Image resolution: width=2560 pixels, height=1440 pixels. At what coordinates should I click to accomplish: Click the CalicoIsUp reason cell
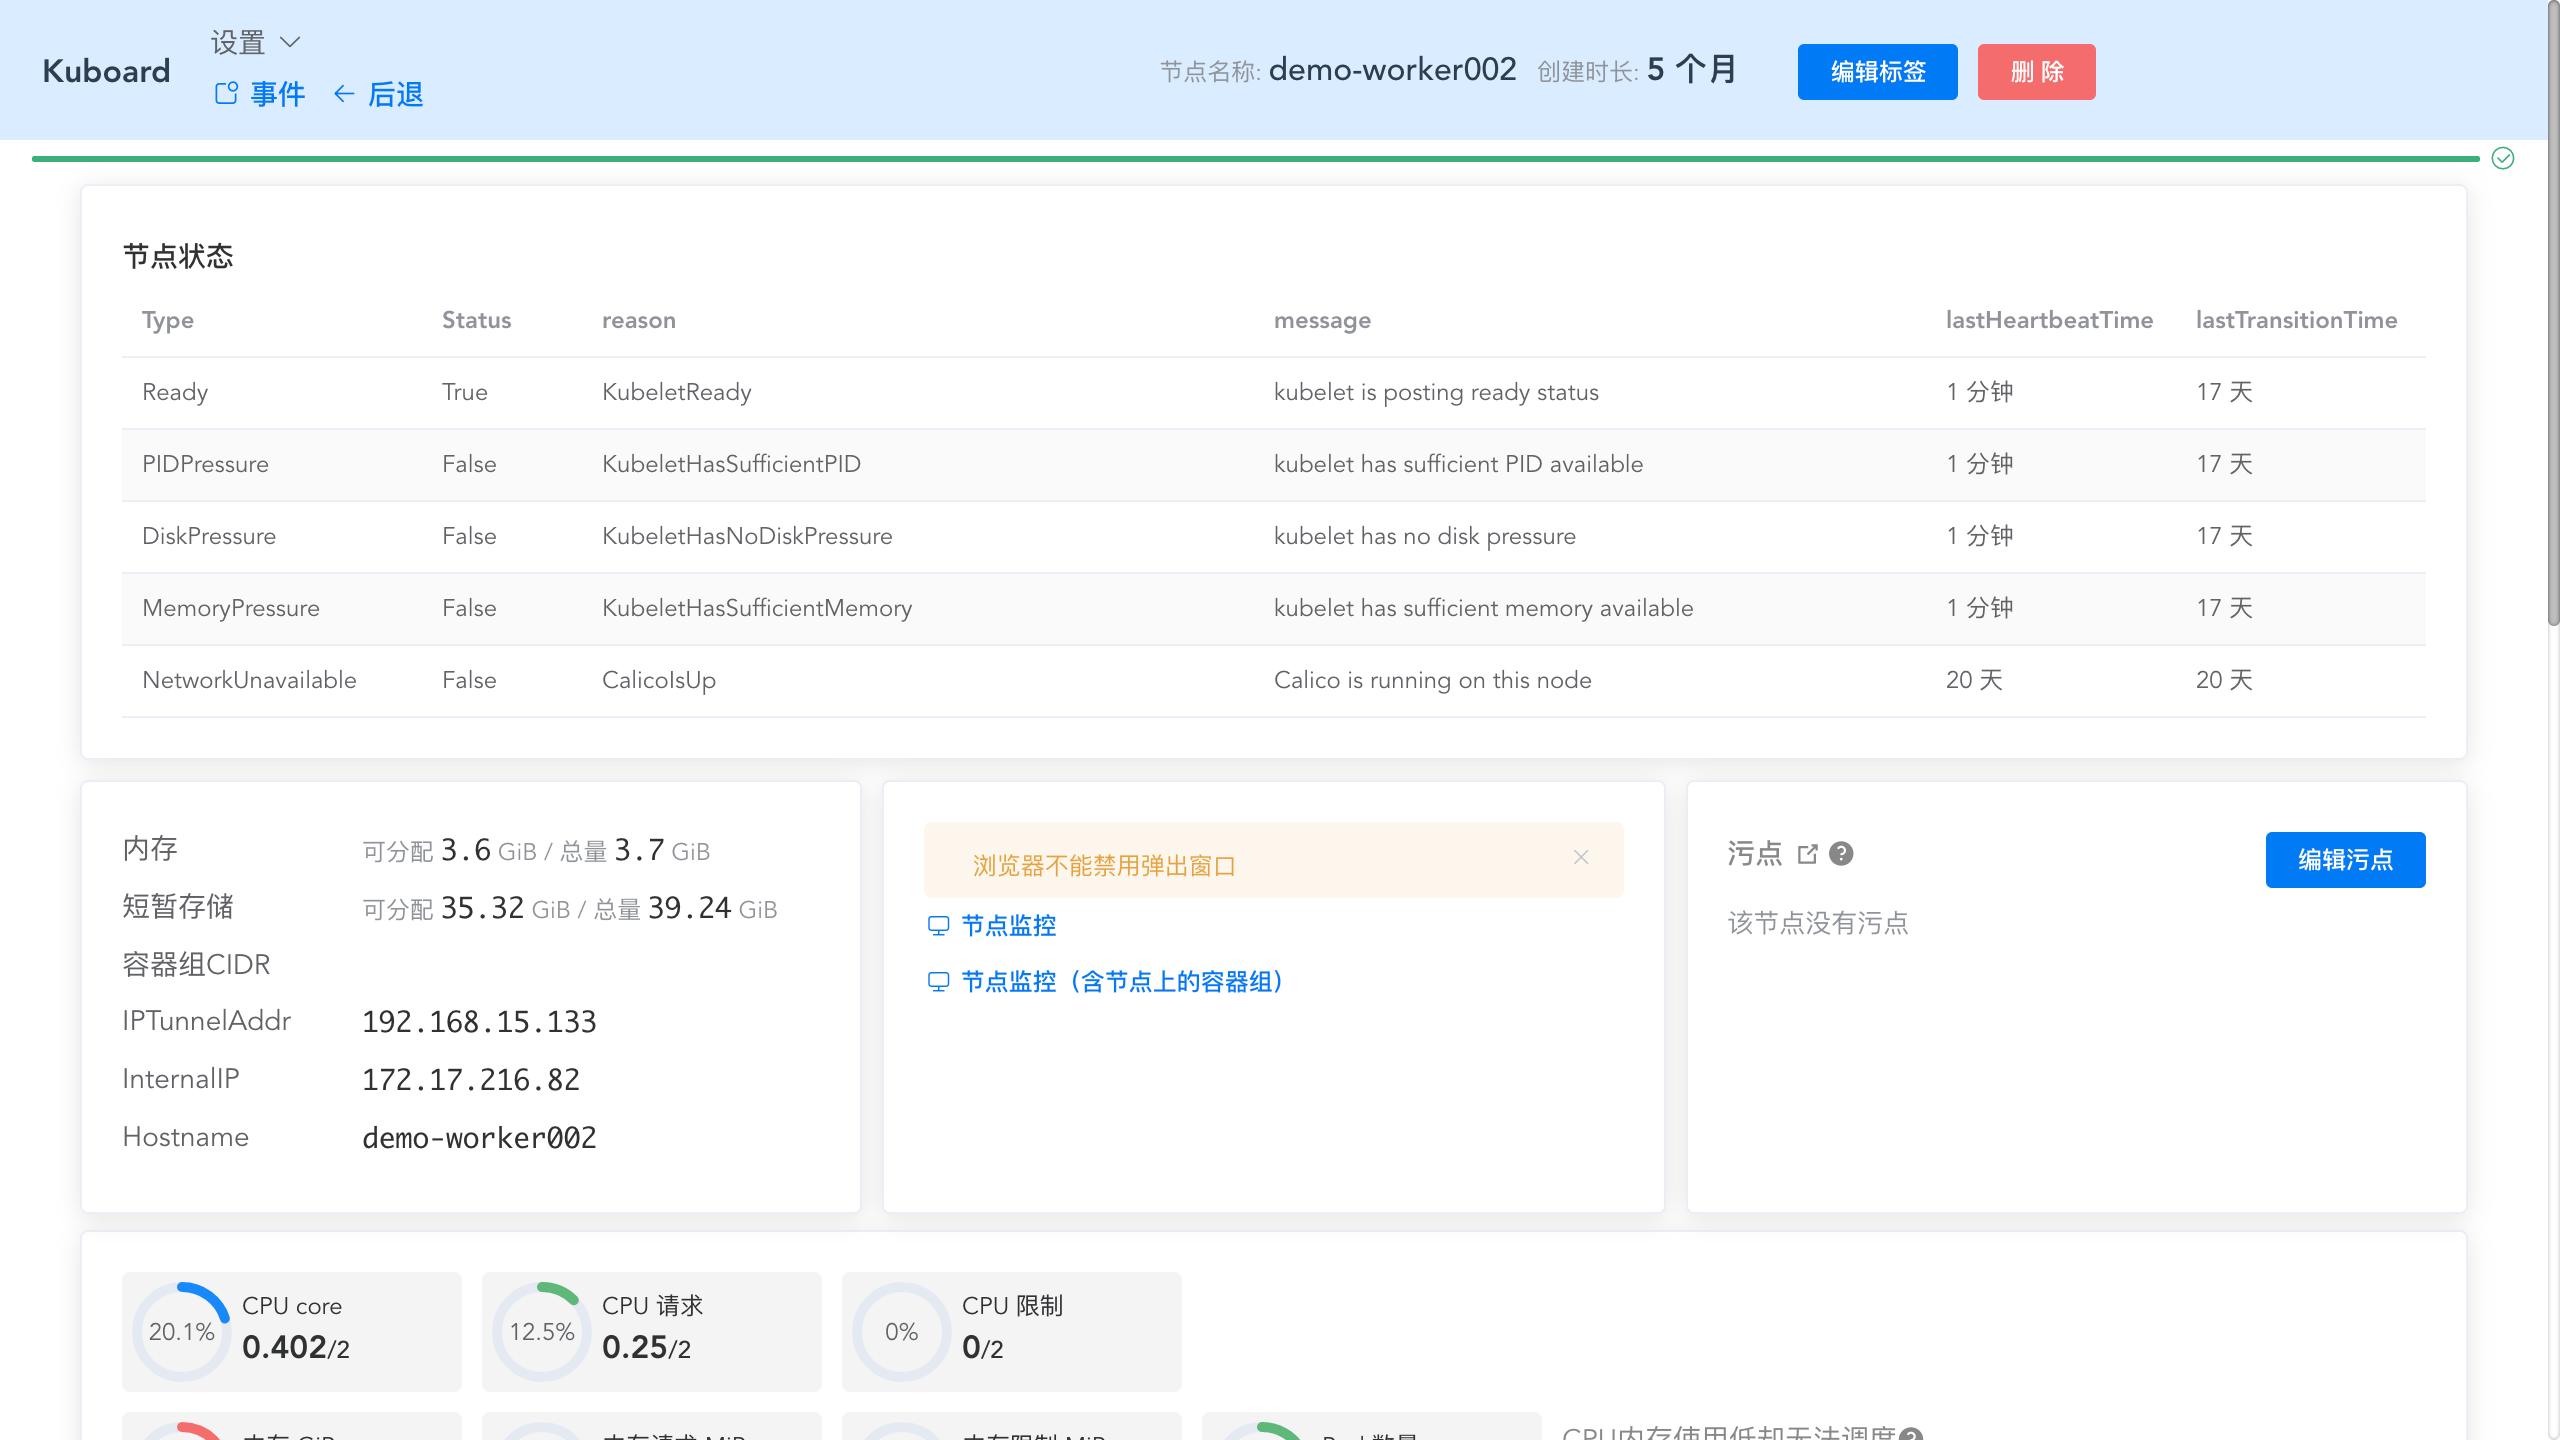point(659,680)
